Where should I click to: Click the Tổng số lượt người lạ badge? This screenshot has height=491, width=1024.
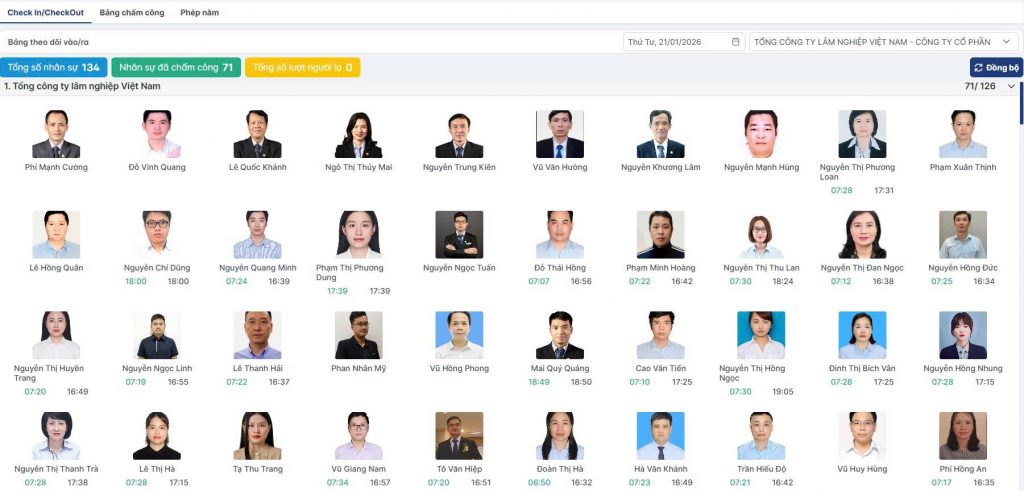coord(302,67)
